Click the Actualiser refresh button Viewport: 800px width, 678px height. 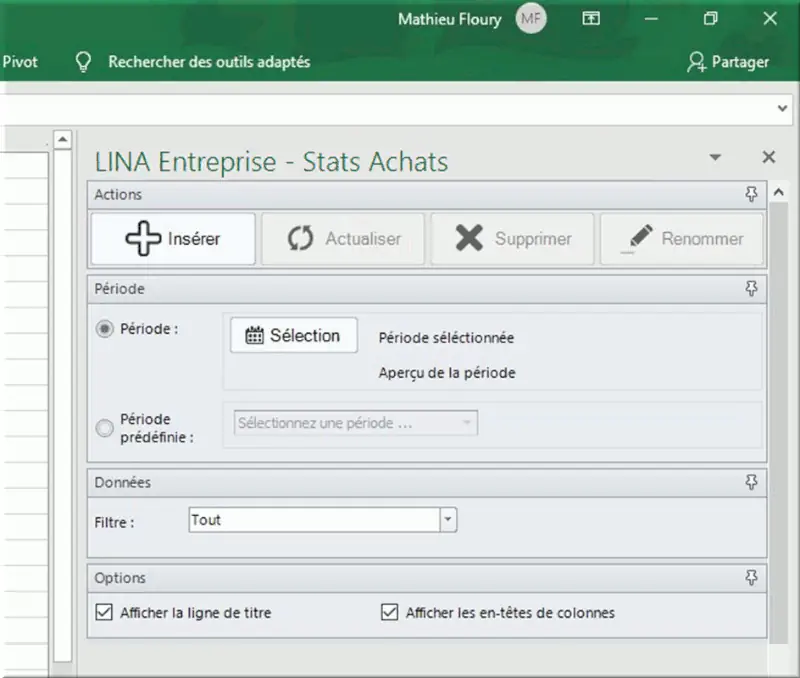click(343, 239)
